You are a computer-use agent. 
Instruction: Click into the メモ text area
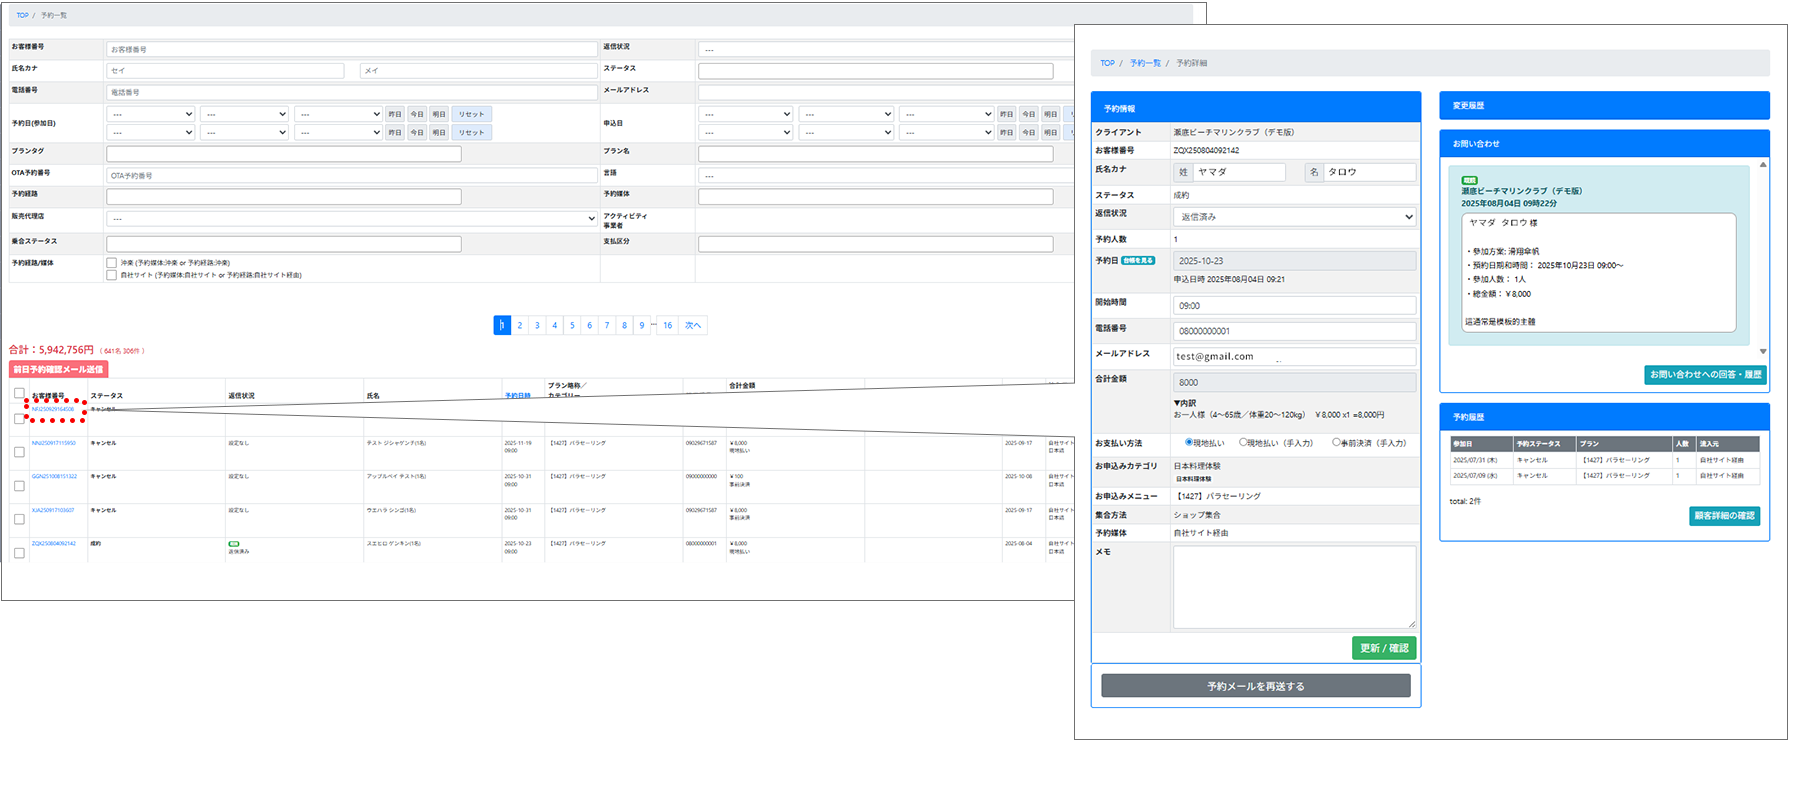pos(1294,587)
